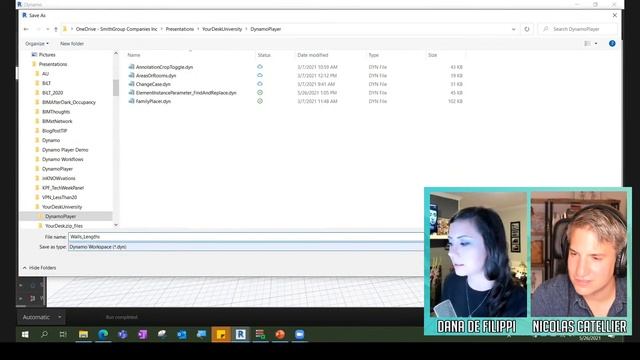Go back using the Back arrow
The image size is (640, 360).
[26, 29]
